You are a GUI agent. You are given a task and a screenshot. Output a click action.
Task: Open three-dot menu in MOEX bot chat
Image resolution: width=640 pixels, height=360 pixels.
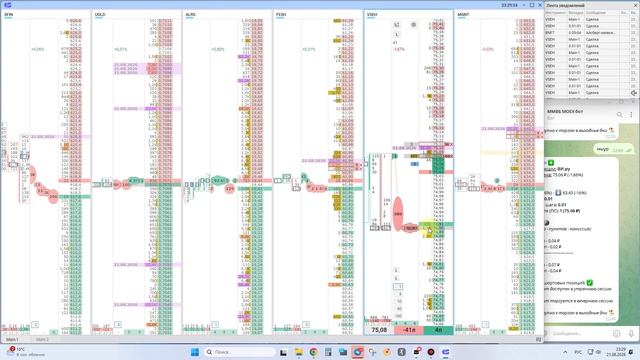[631, 115]
